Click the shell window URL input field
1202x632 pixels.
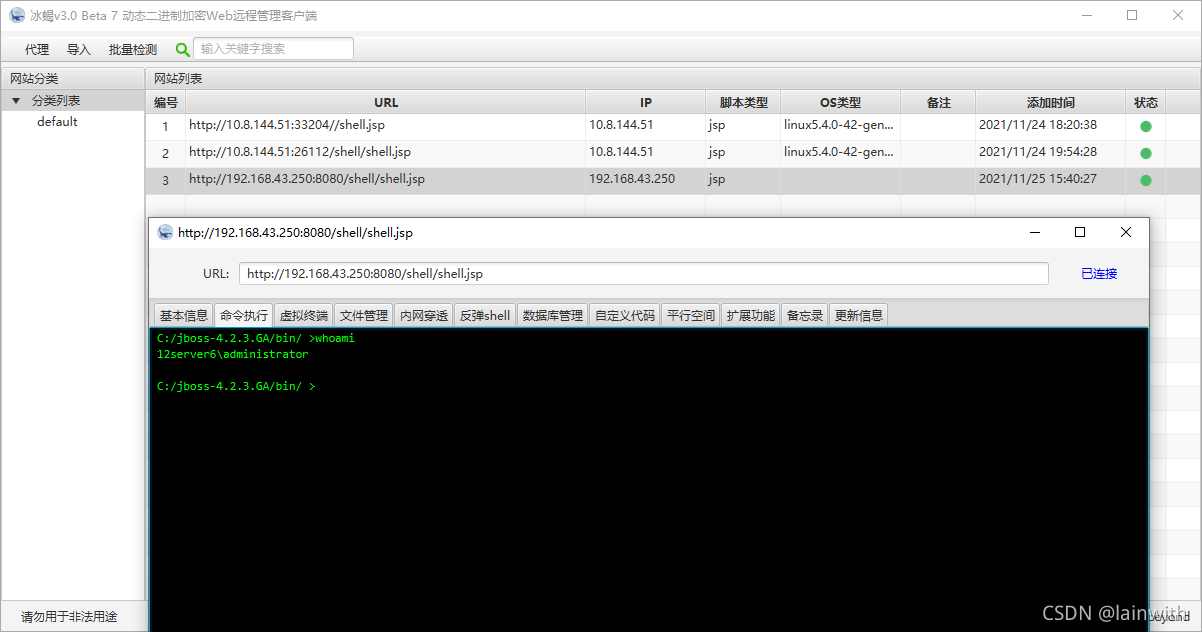pos(643,273)
